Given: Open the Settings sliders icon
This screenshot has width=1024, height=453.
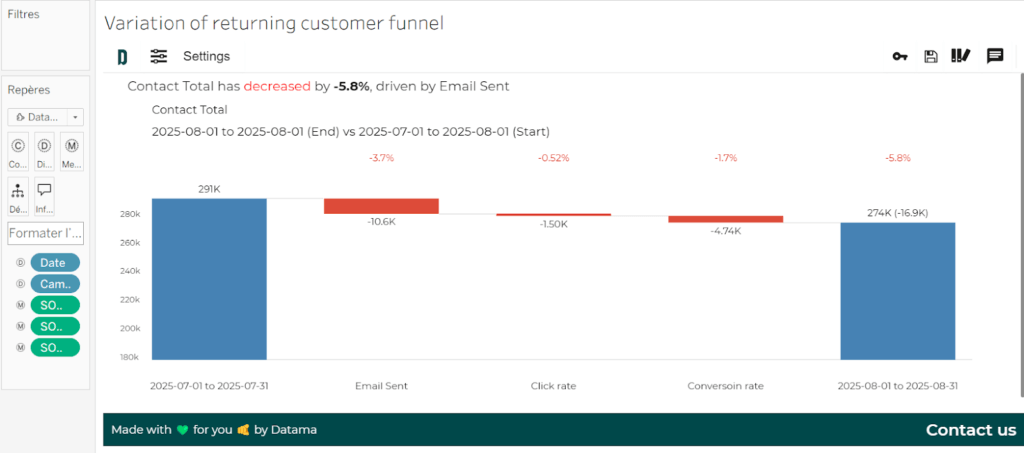Looking at the screenshot, I should [159, 56].
